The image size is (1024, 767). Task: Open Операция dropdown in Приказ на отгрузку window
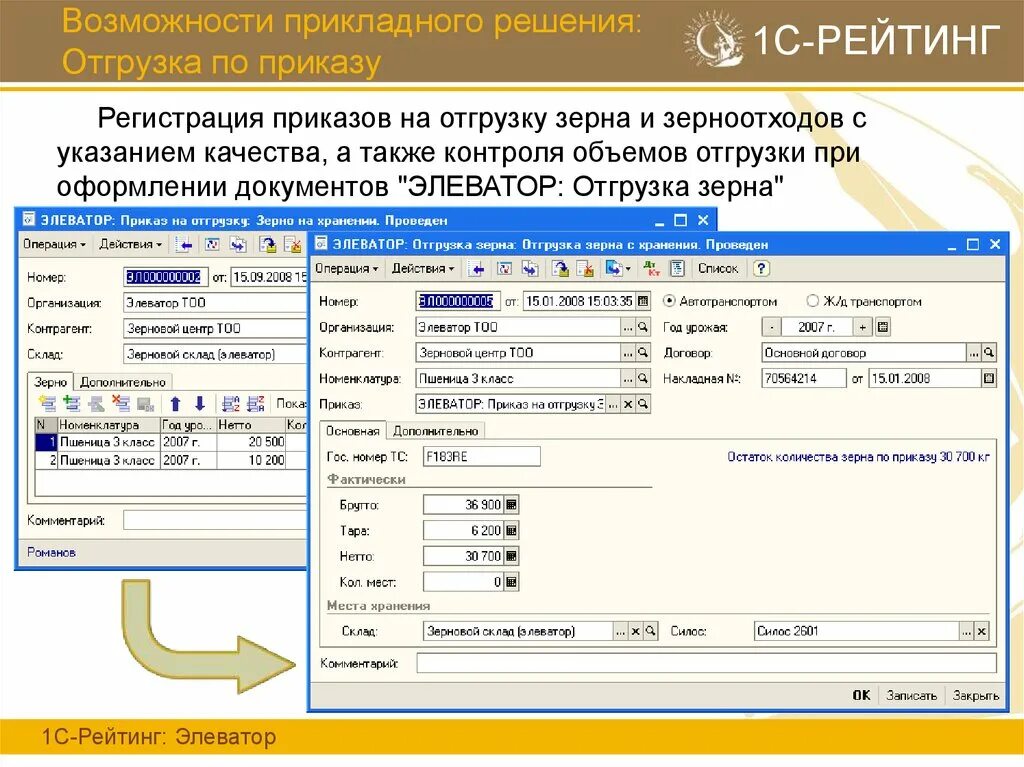click(x=54, y=244)
